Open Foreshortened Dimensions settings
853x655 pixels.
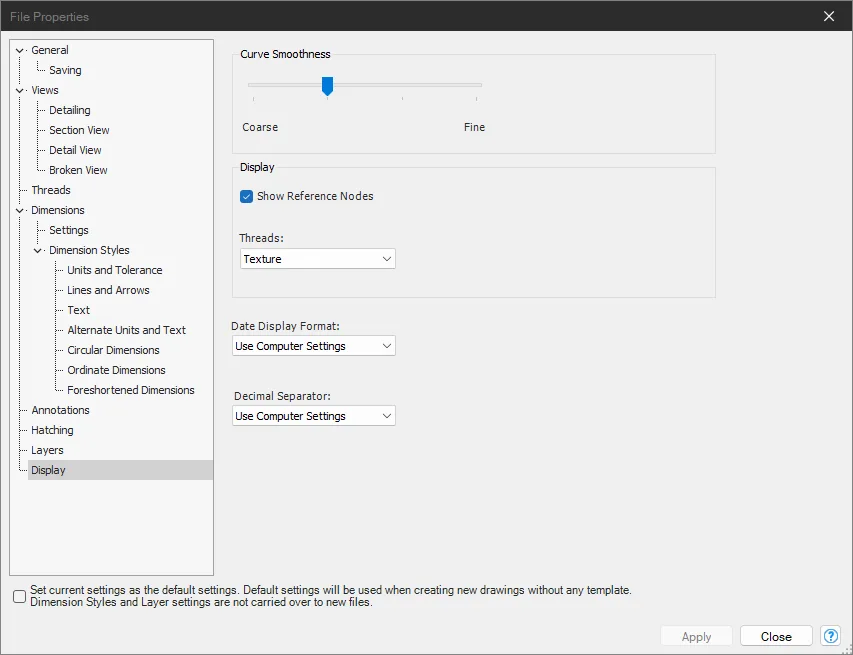tap(131, 390)
